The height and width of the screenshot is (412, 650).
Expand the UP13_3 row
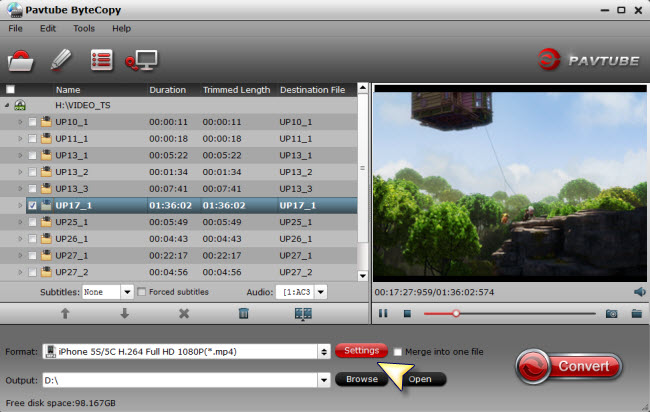(20, 189)
